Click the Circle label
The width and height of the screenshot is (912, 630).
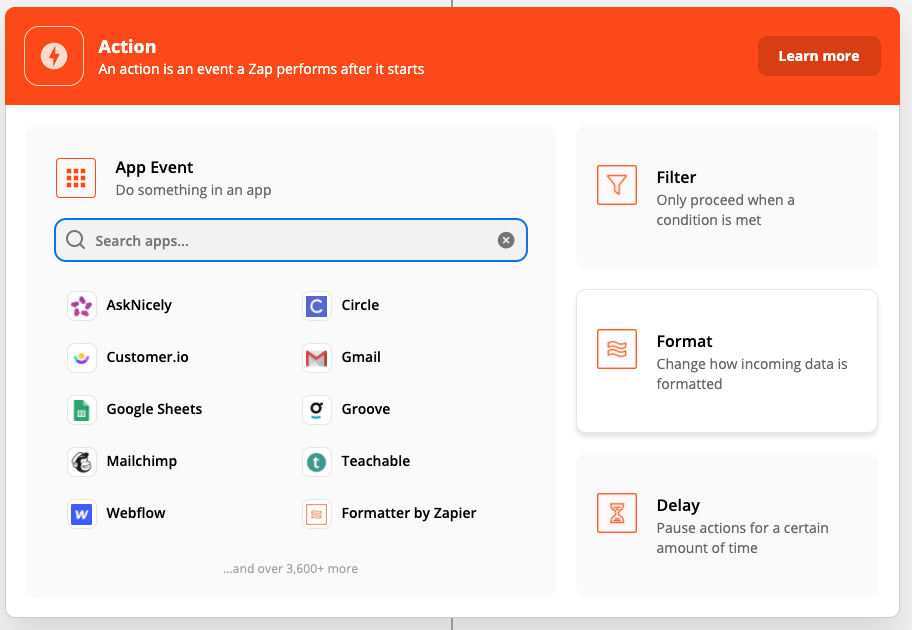360,305
